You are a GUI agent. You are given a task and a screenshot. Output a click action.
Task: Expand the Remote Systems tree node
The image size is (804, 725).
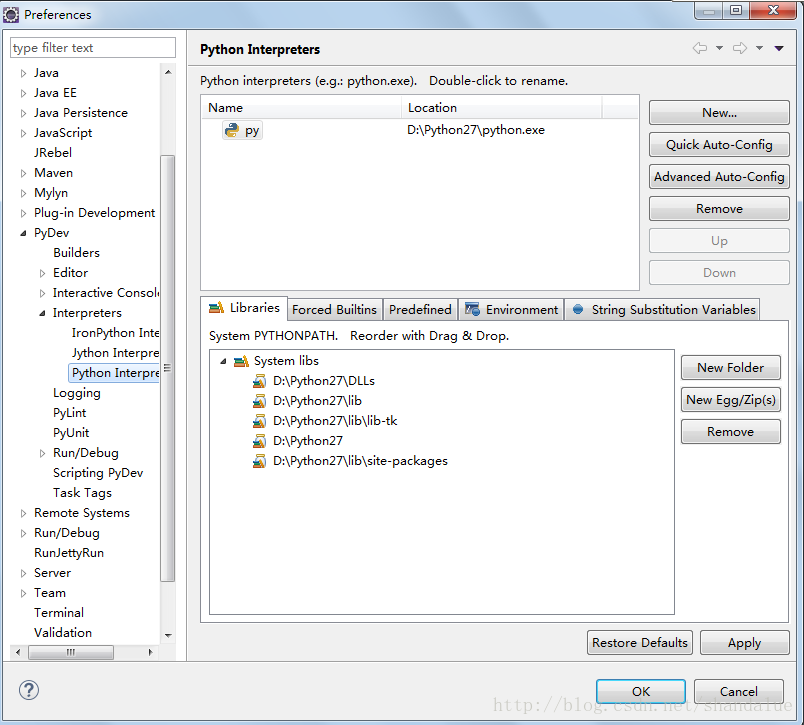point(23,513)
